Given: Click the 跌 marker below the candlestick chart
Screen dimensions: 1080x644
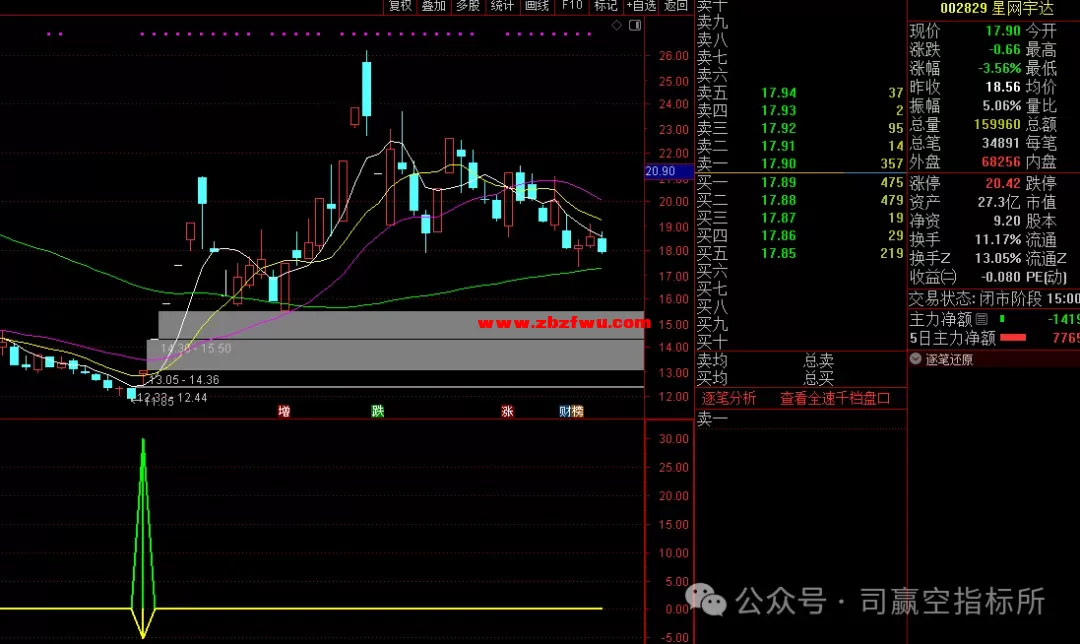Looking at the screenshot, I should [377, 411].
